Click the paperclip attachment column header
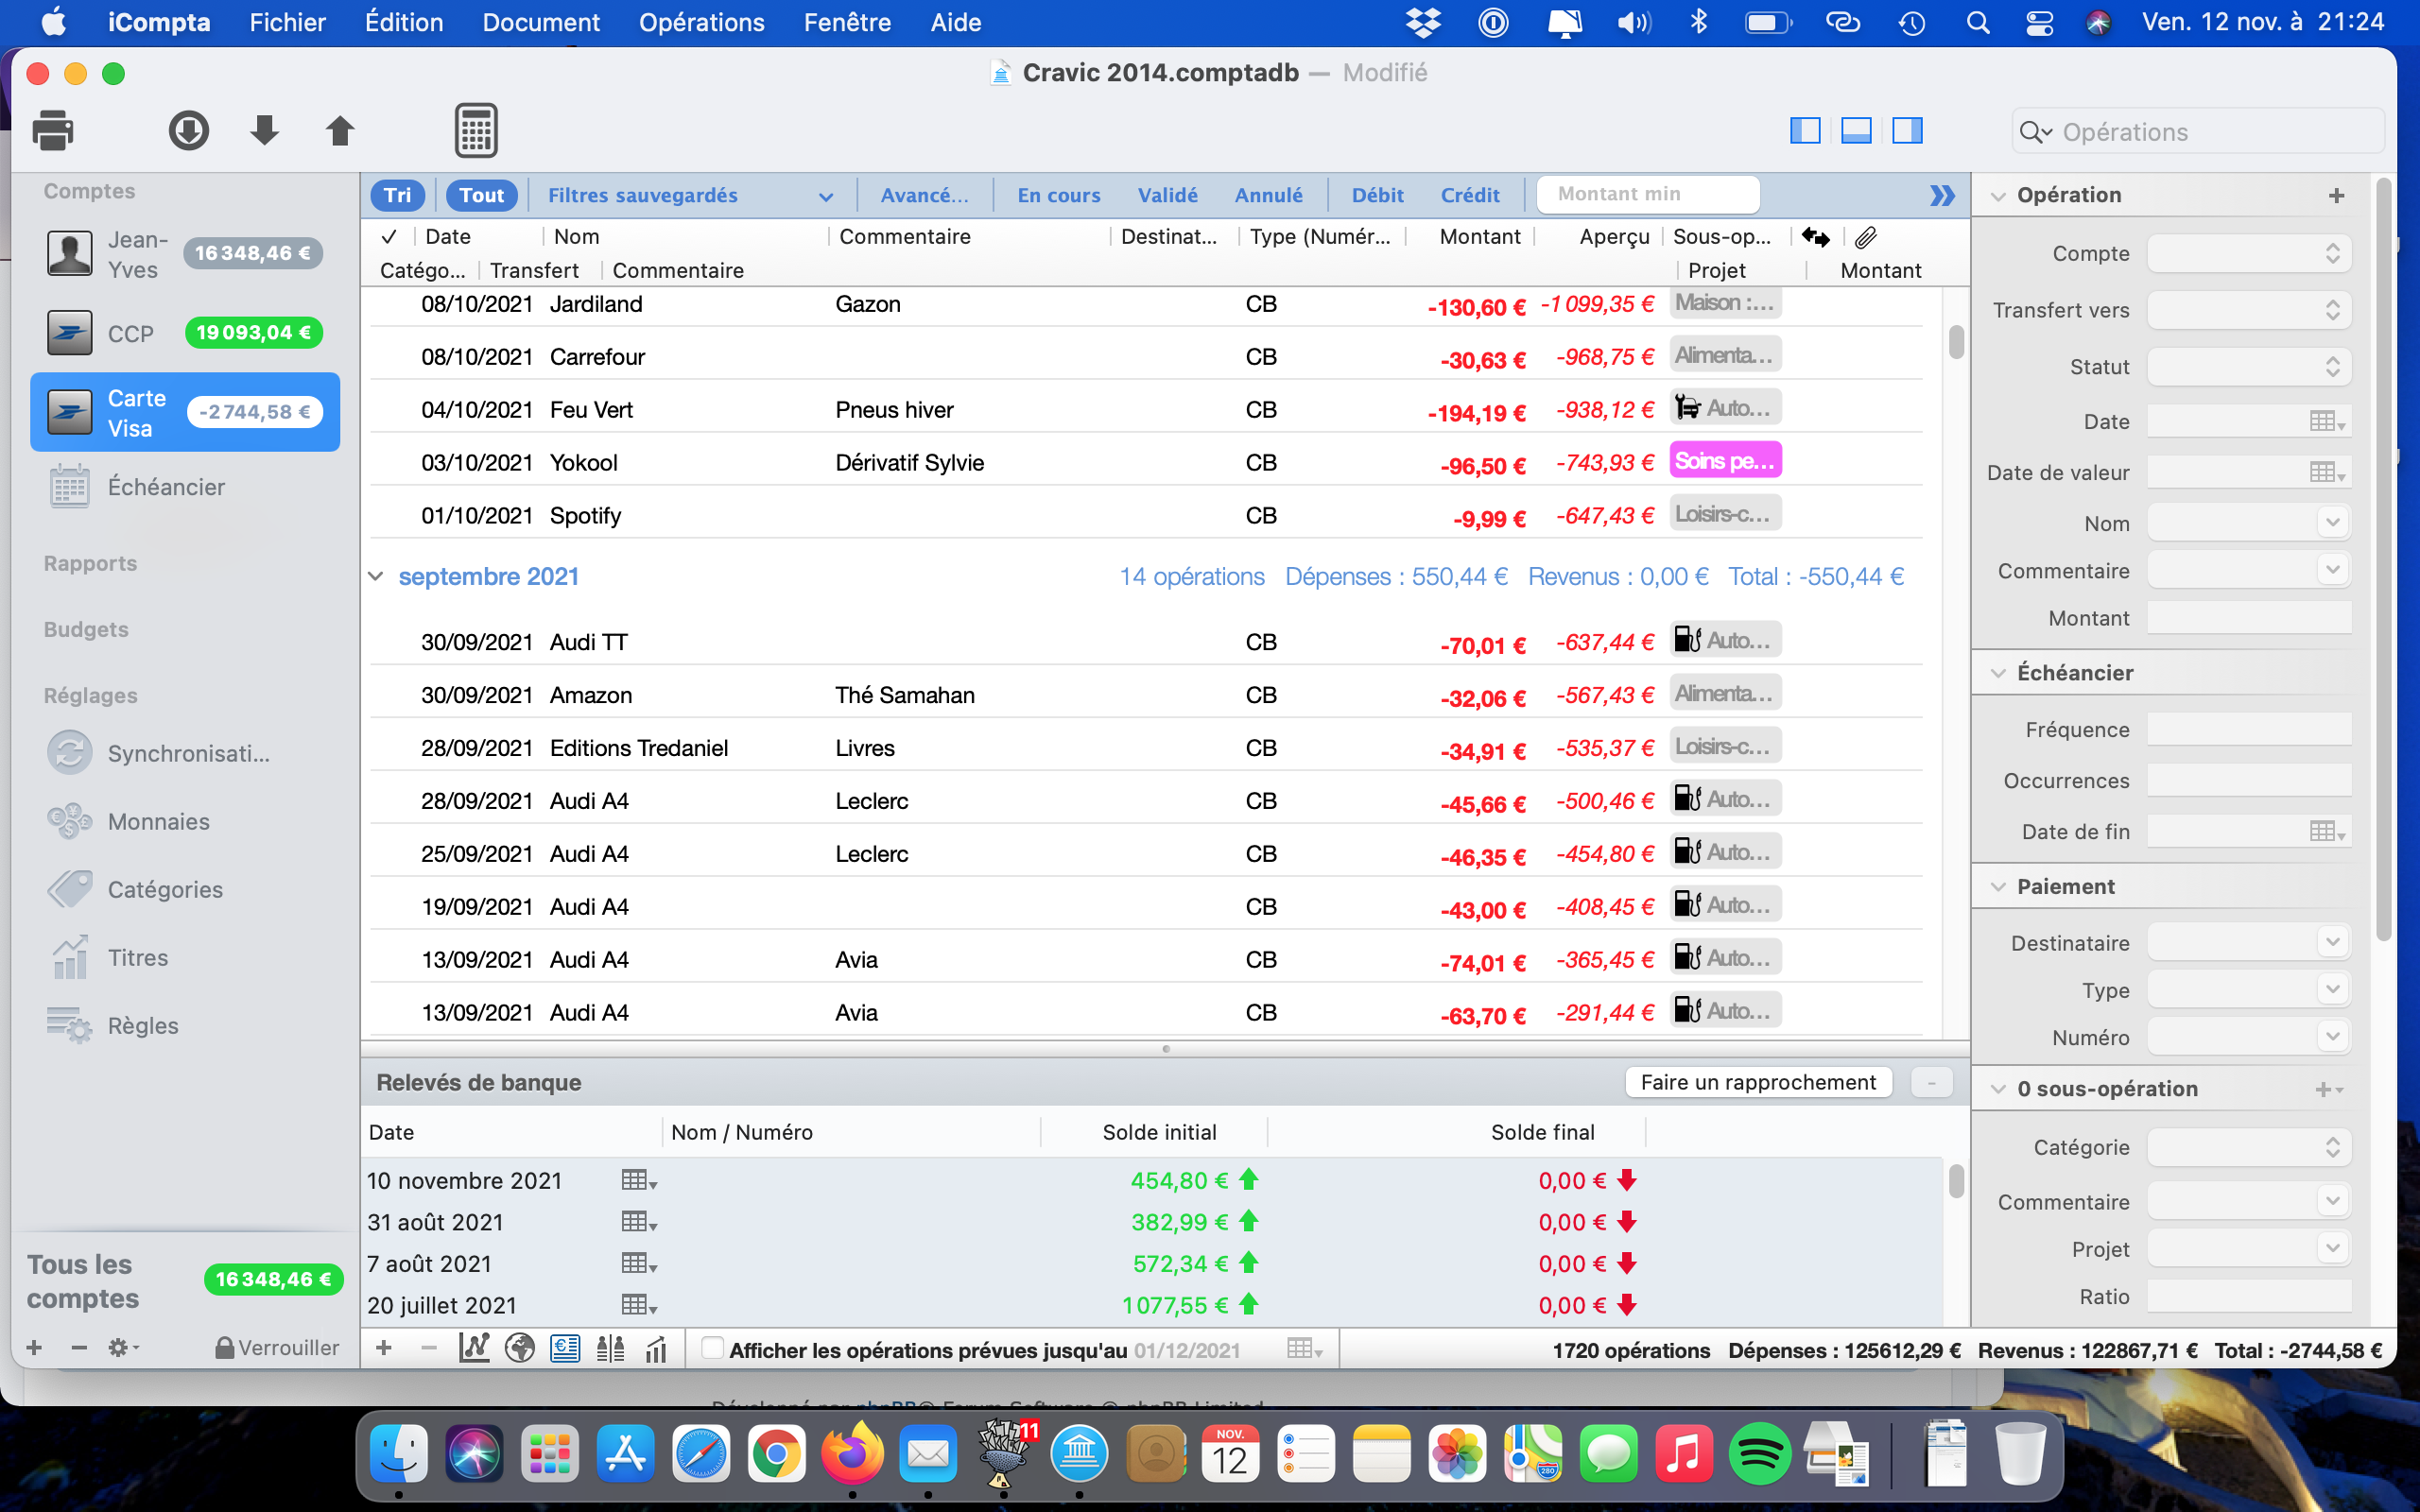Image resolution: width=2420 pixels, height=1512 pixels. click(1865, 237)
